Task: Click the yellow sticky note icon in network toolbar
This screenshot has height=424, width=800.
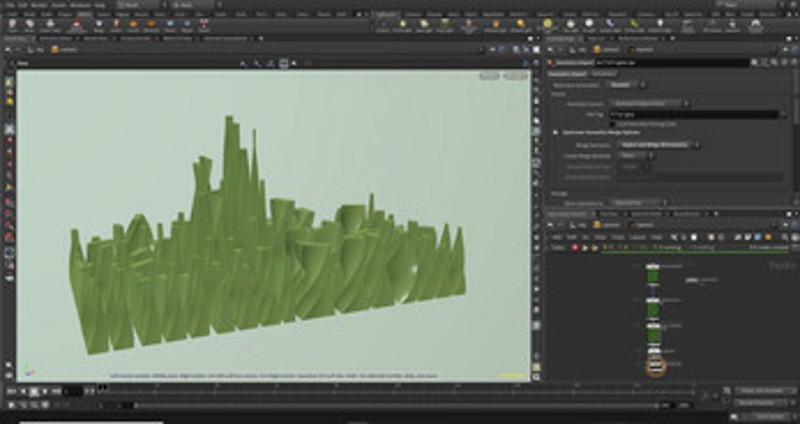Action: click(x=768, y=237)
